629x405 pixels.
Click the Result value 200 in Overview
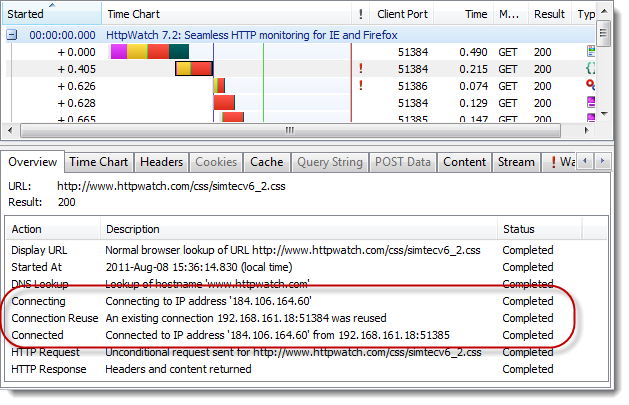67,202
